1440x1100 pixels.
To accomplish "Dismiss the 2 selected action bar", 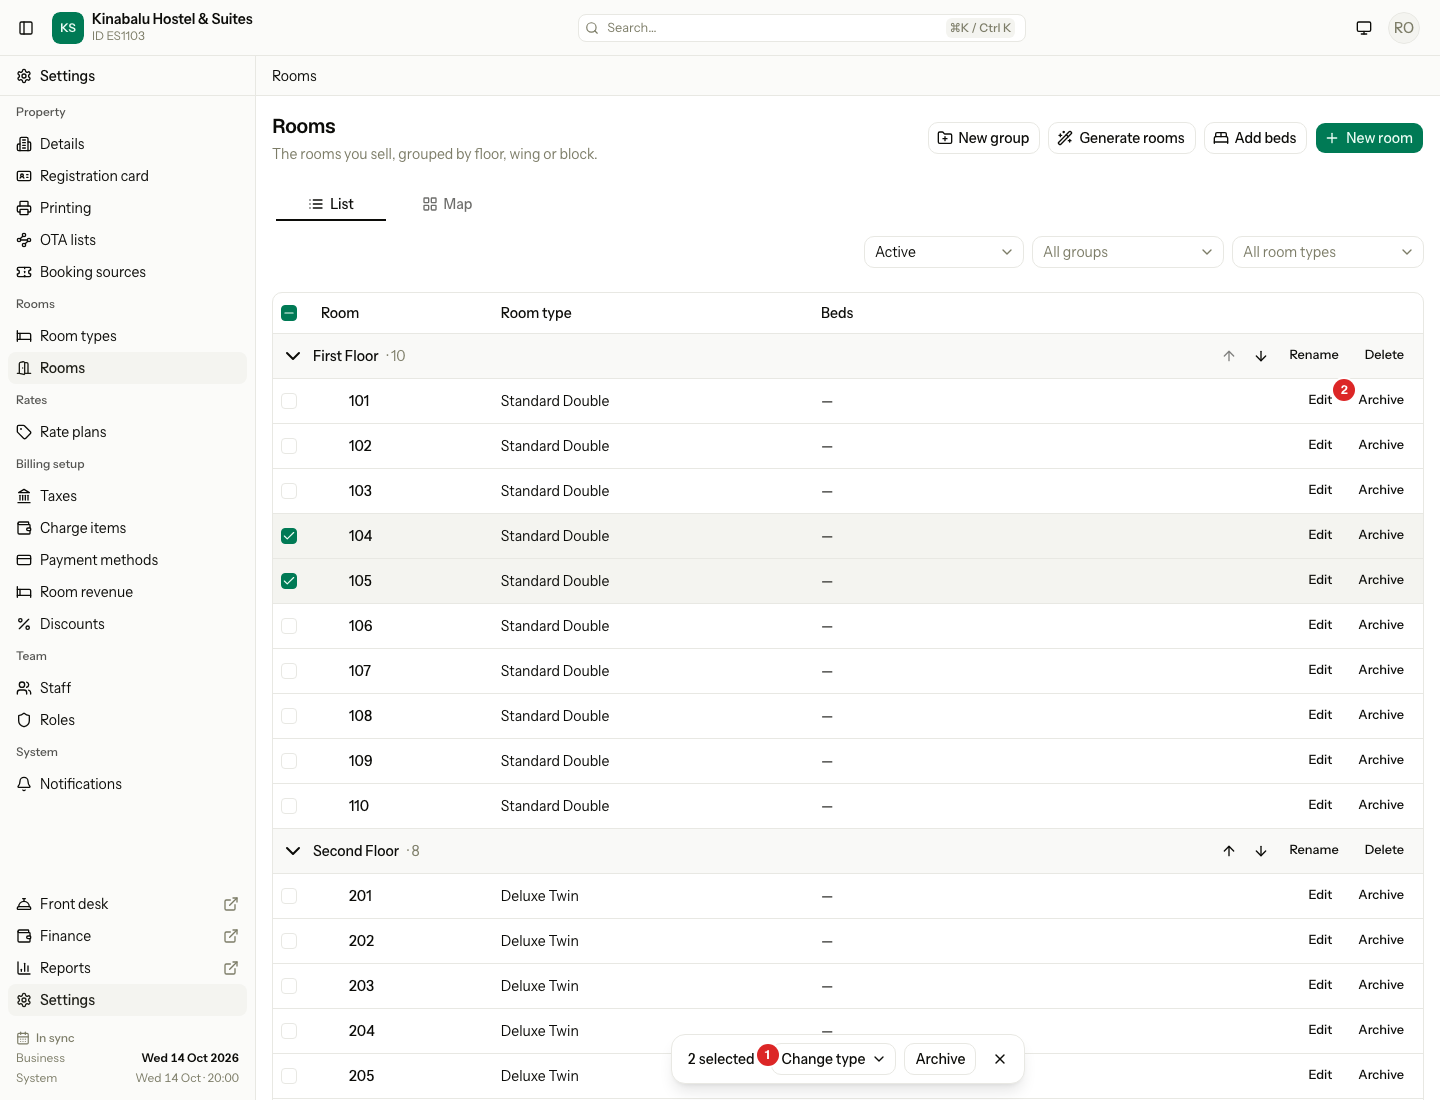I will 1000,1059.
